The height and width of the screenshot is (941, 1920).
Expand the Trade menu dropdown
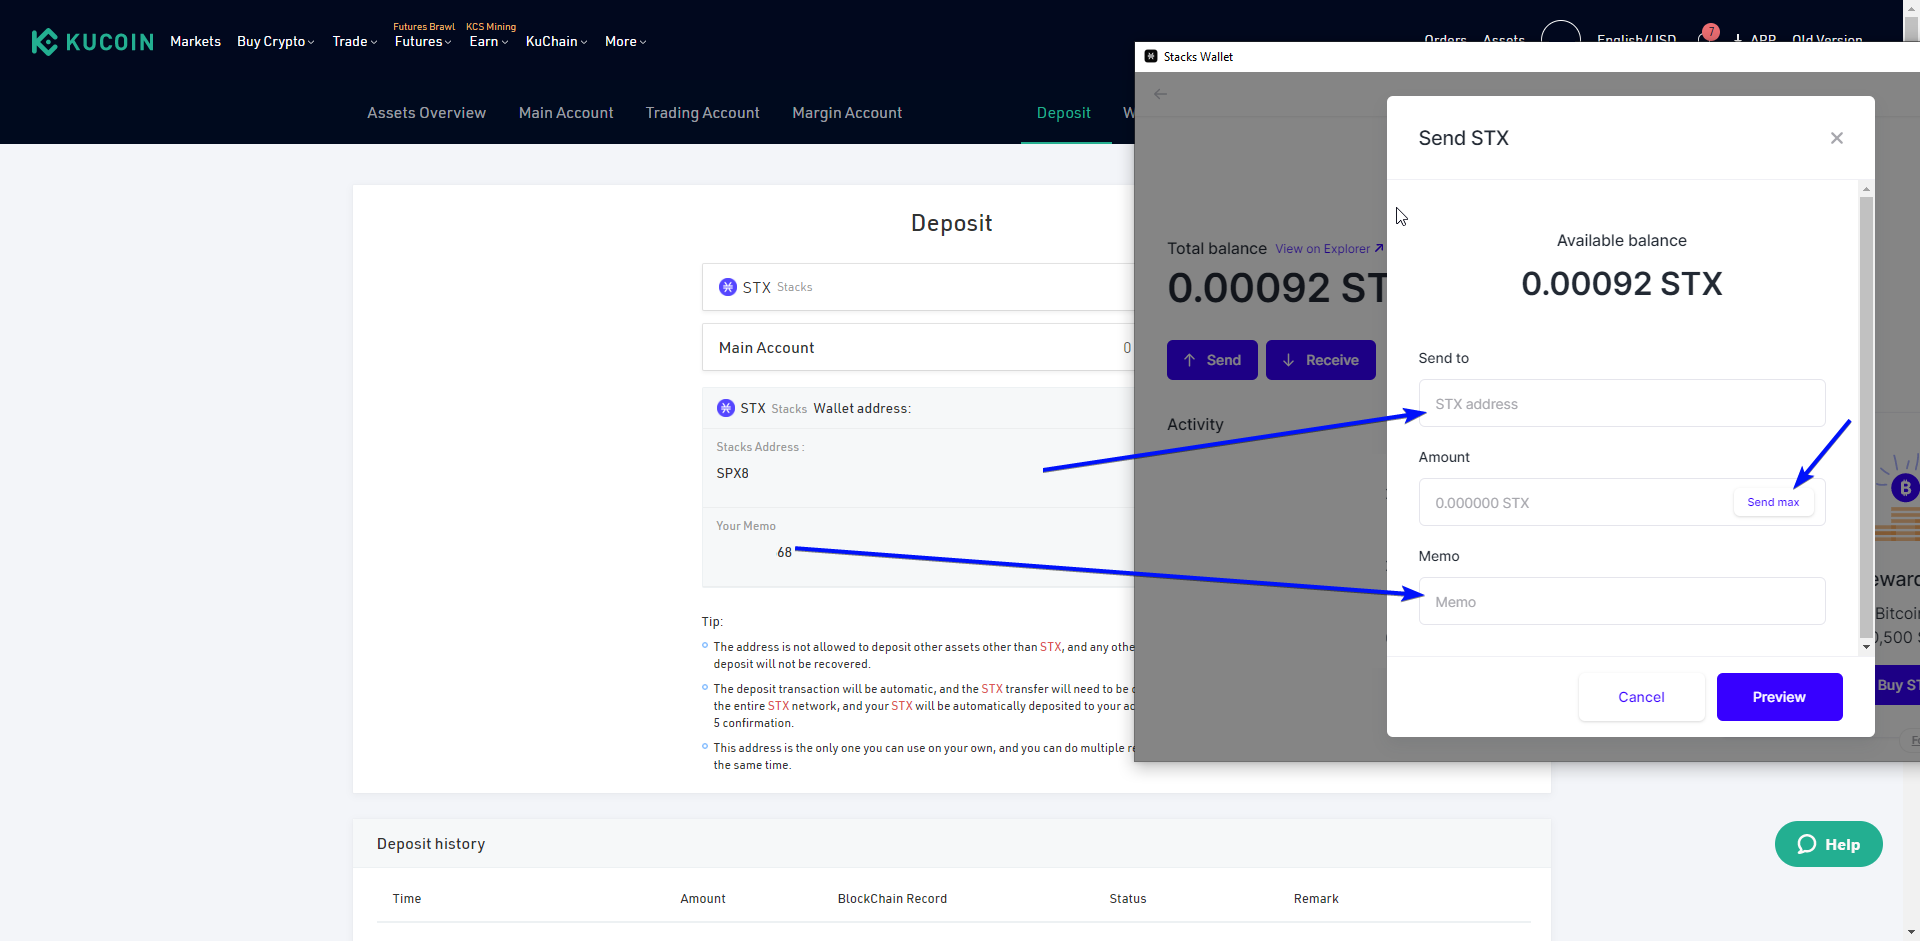[x=354, y=42]
